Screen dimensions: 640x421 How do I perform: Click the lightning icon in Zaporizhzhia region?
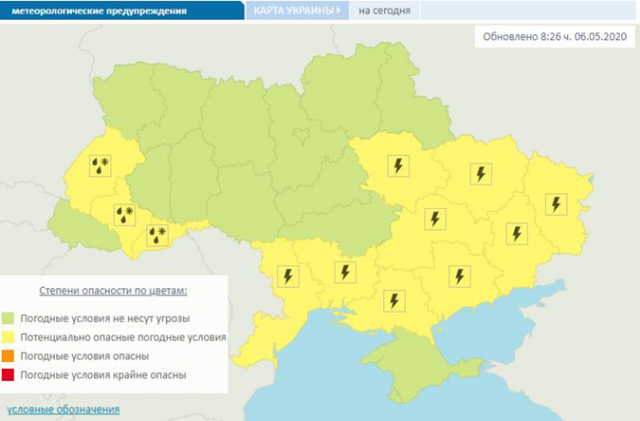(459, 276)
